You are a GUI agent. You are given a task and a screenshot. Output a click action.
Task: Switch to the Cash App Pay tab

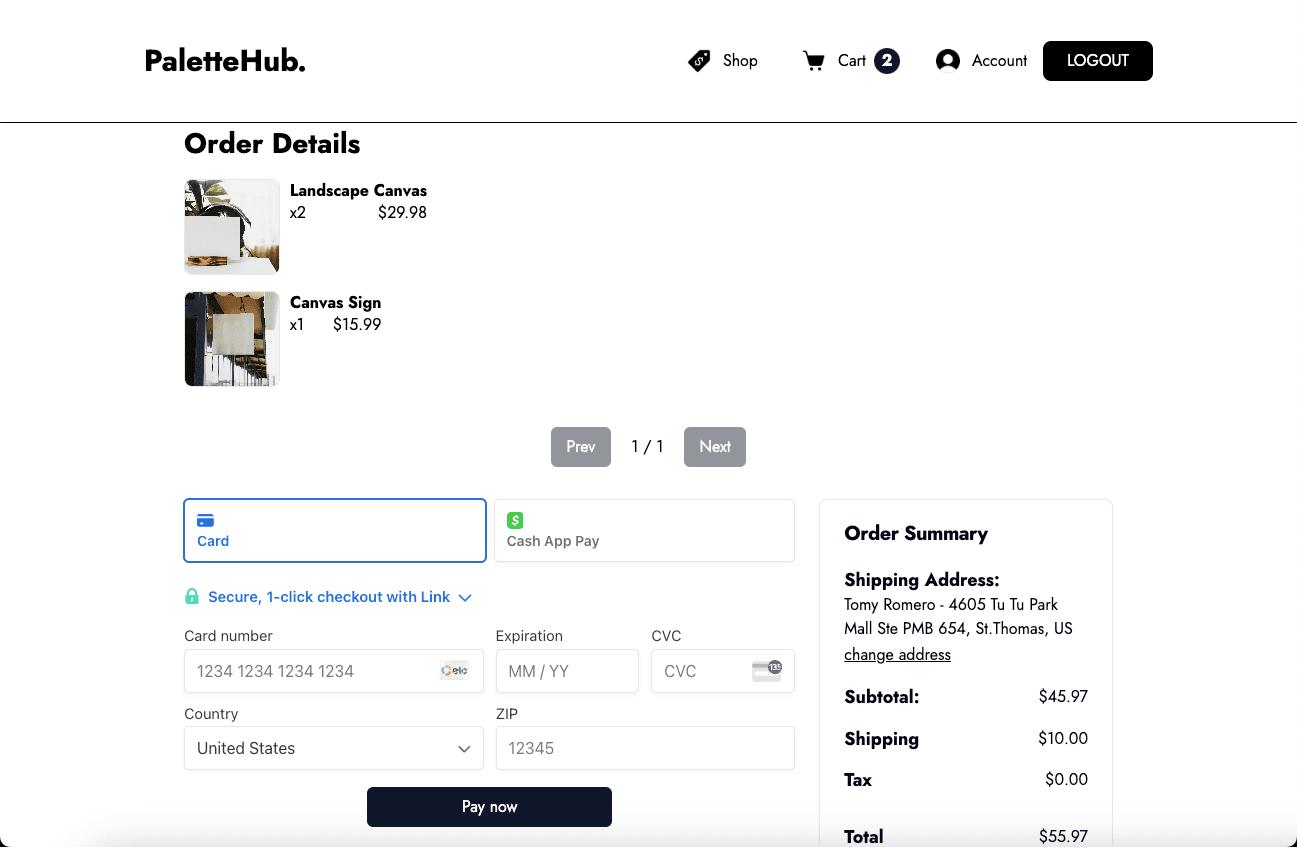(x=644, y=531)
